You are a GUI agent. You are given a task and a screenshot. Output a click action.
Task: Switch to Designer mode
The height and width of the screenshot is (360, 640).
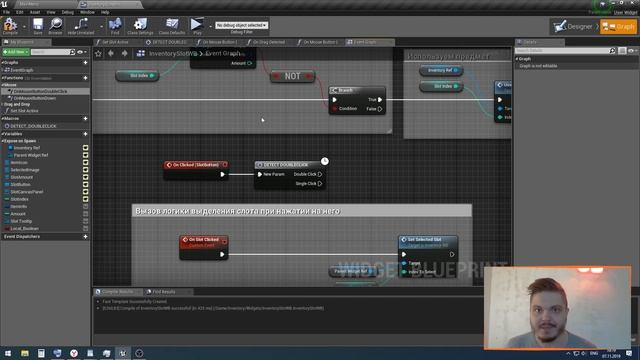click(x=574, y=27)
